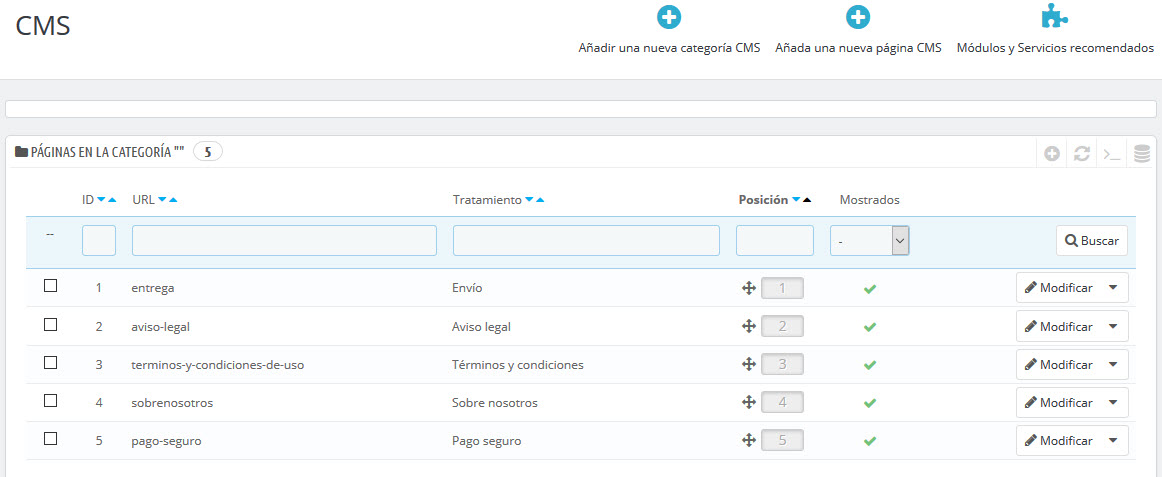Sort ID column ascending arrow
1162x477 pixels.
point(112,200)
